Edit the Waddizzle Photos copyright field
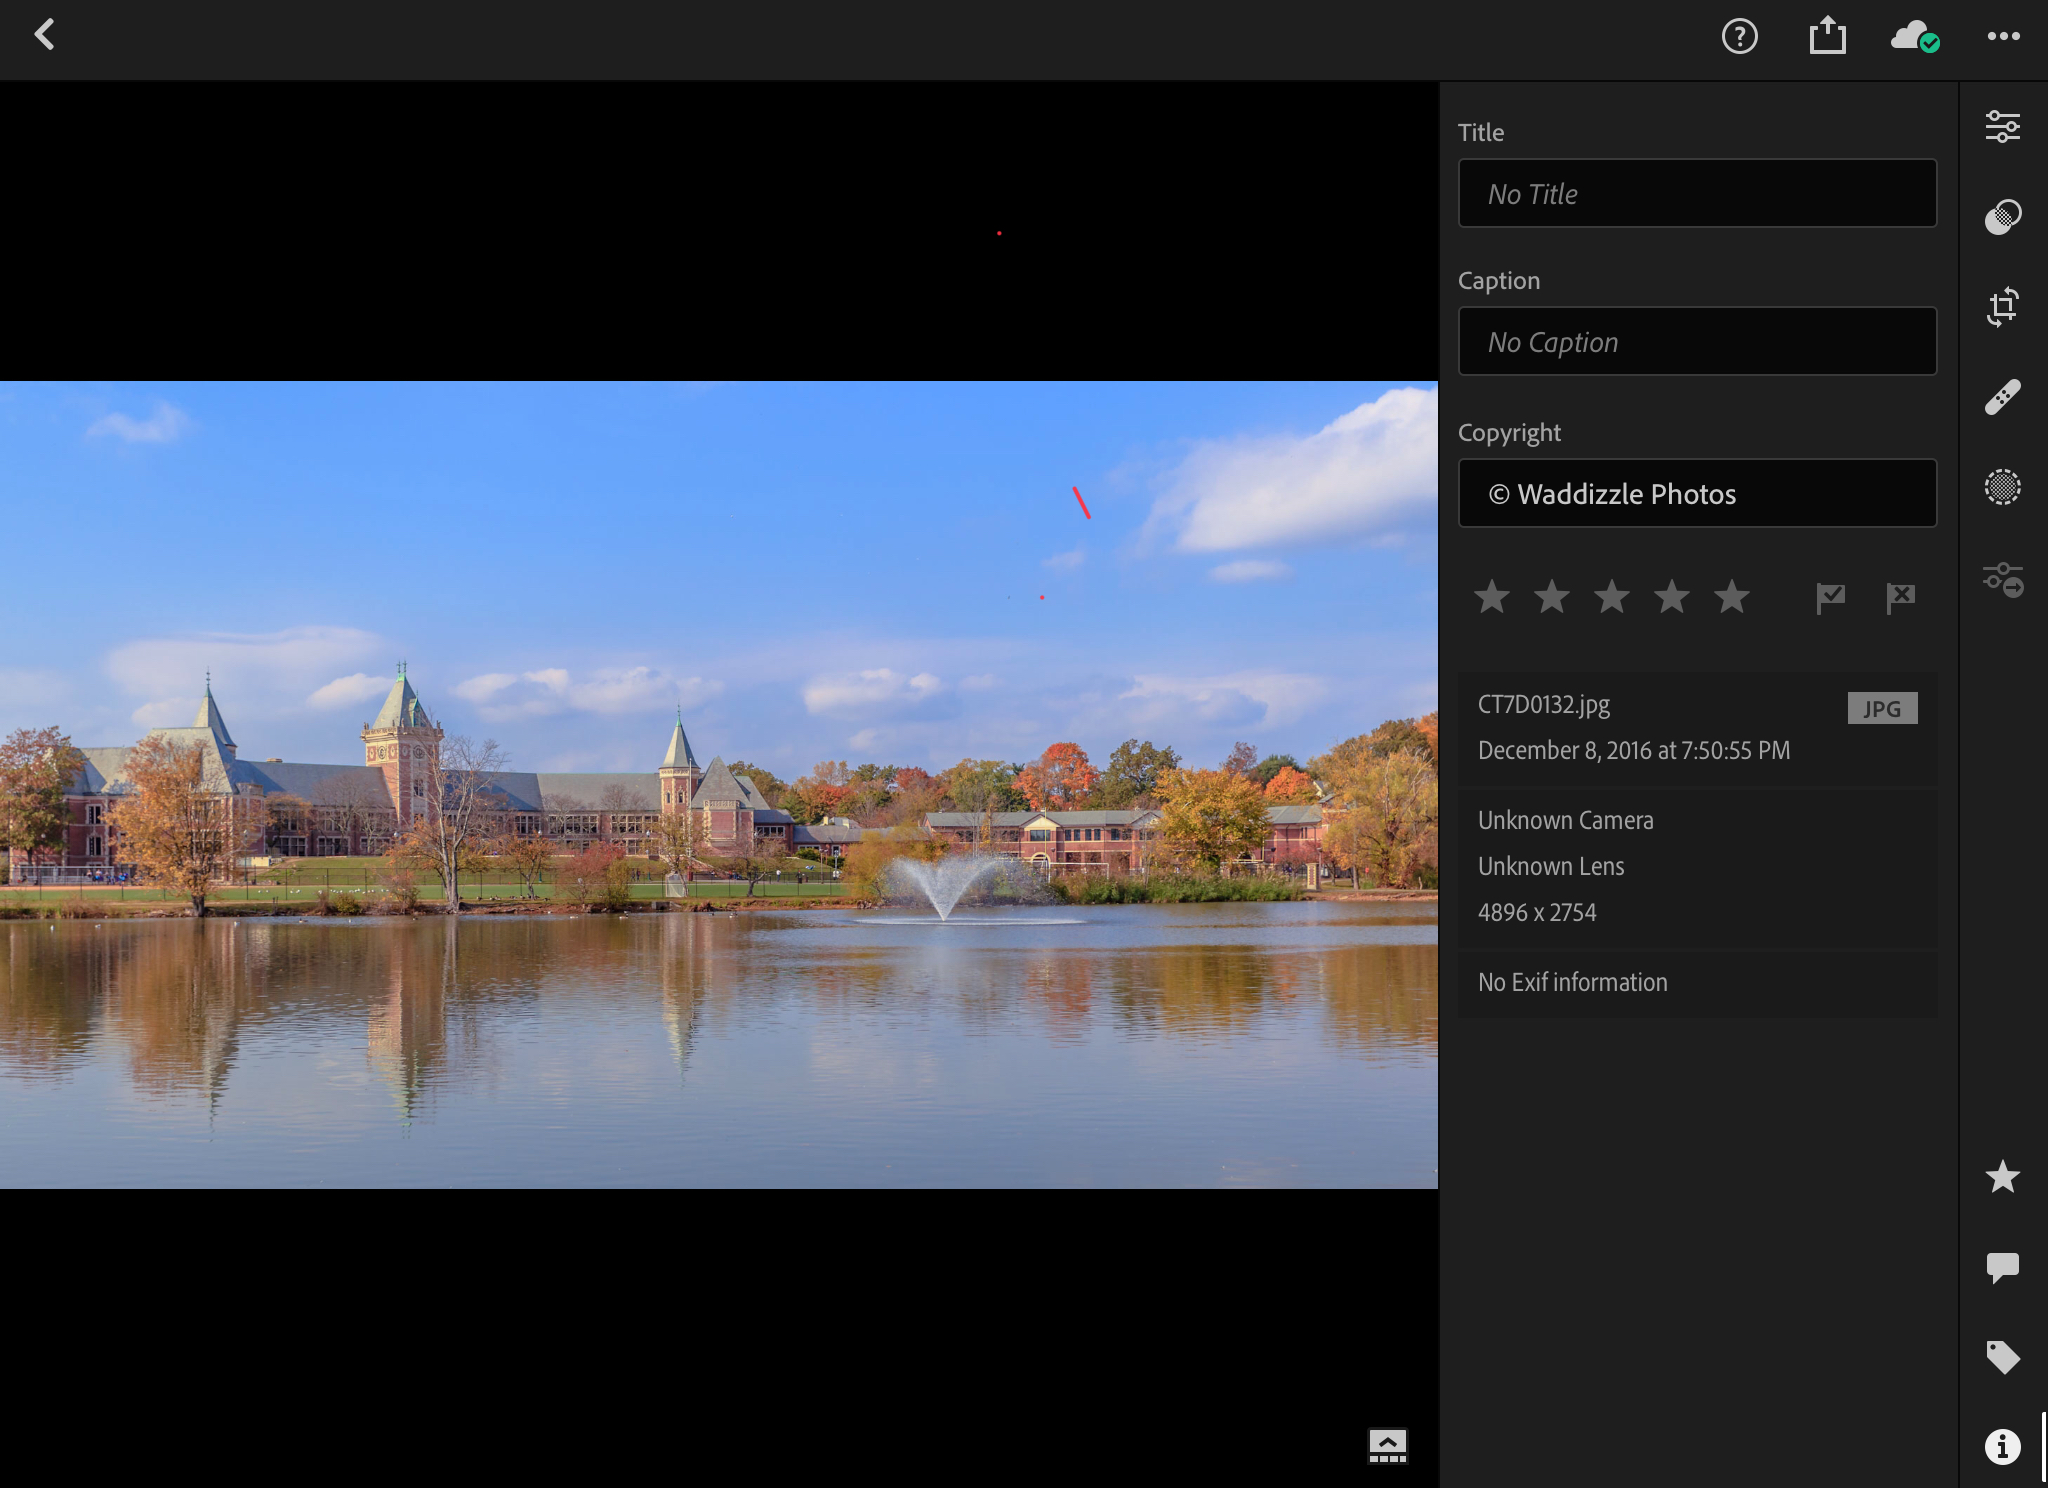The width and height of the screenshot is (2048, 1488). click(1697, 493)
